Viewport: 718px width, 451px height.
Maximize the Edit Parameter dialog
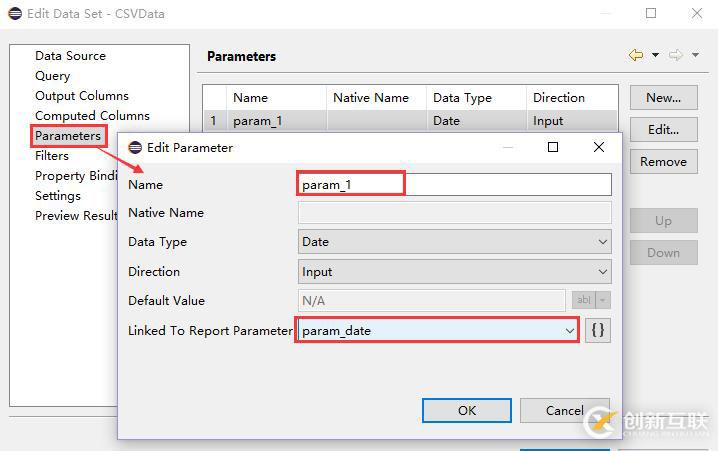[x=553, y=147]
